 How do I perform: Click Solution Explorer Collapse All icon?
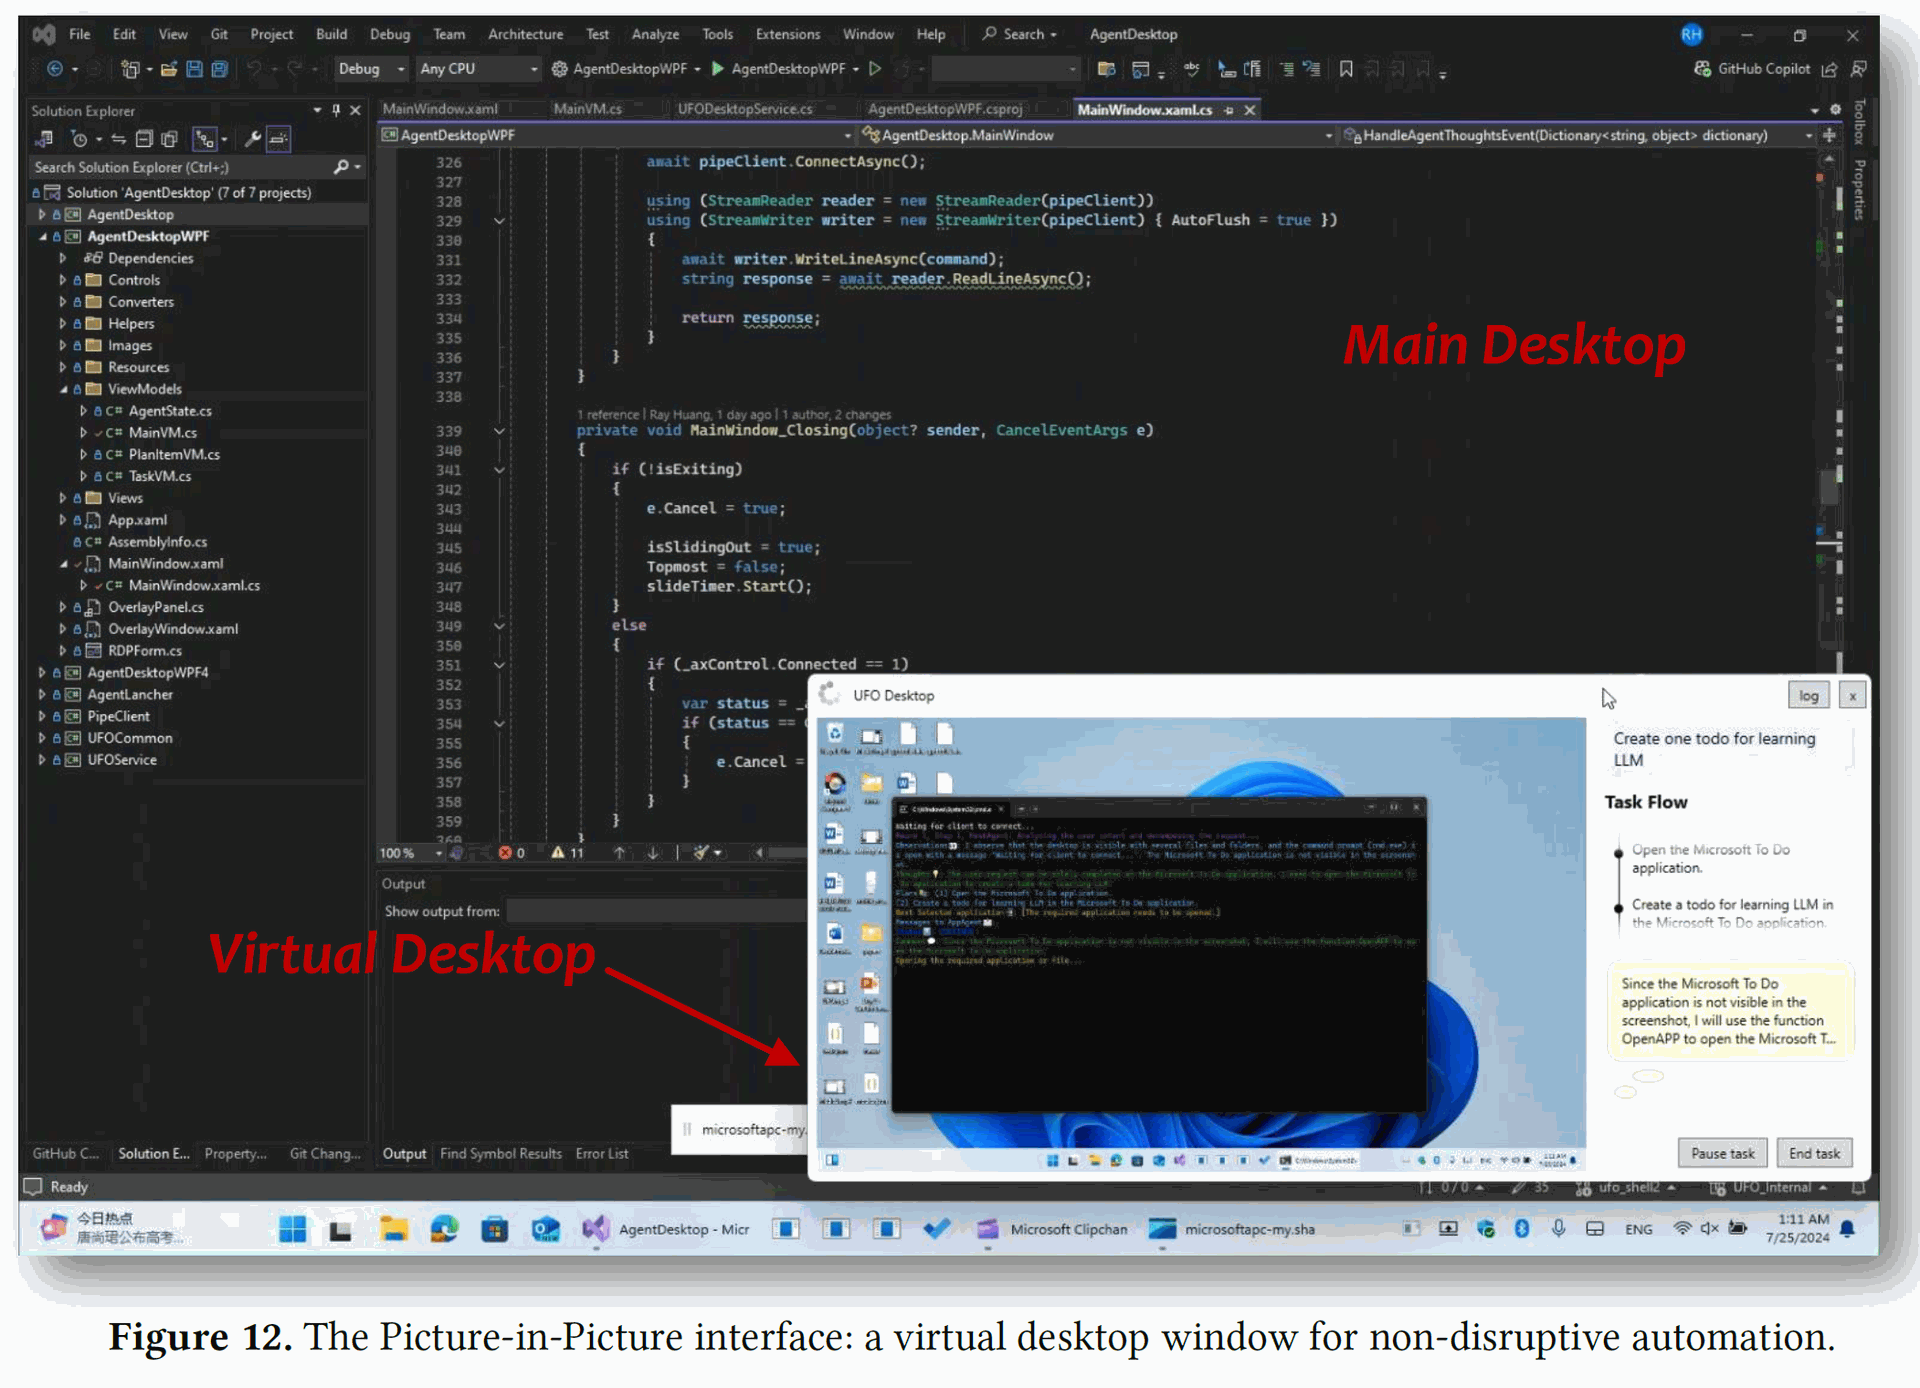(x=144, y=139)
